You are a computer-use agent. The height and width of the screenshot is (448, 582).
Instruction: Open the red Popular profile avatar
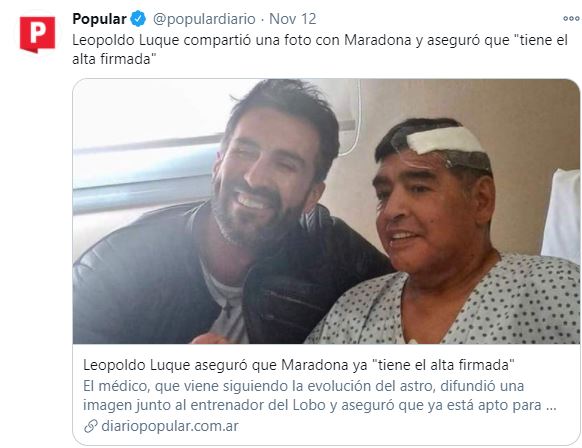pyautogui.click(x=37, y=34)
